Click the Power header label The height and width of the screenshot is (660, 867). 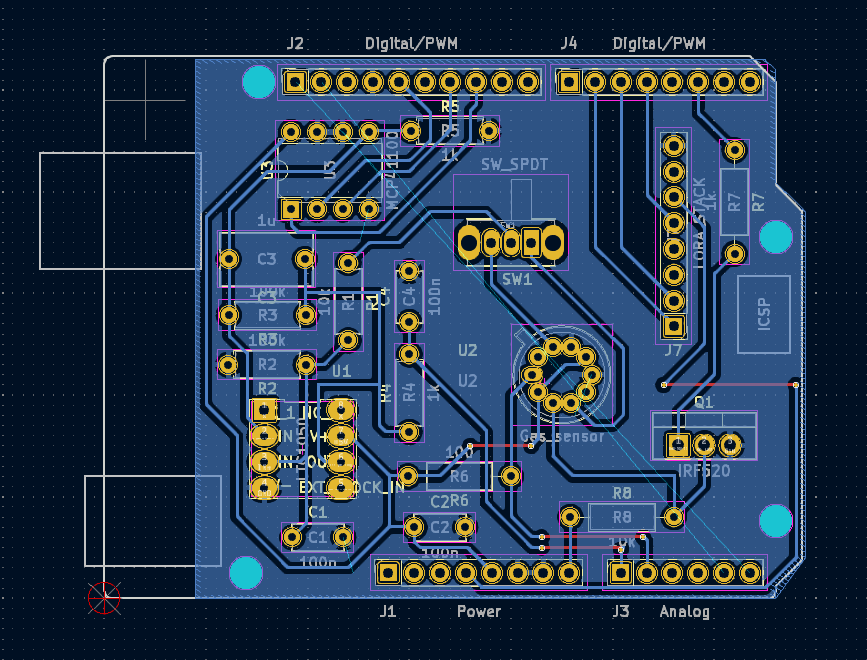(479, 611)
